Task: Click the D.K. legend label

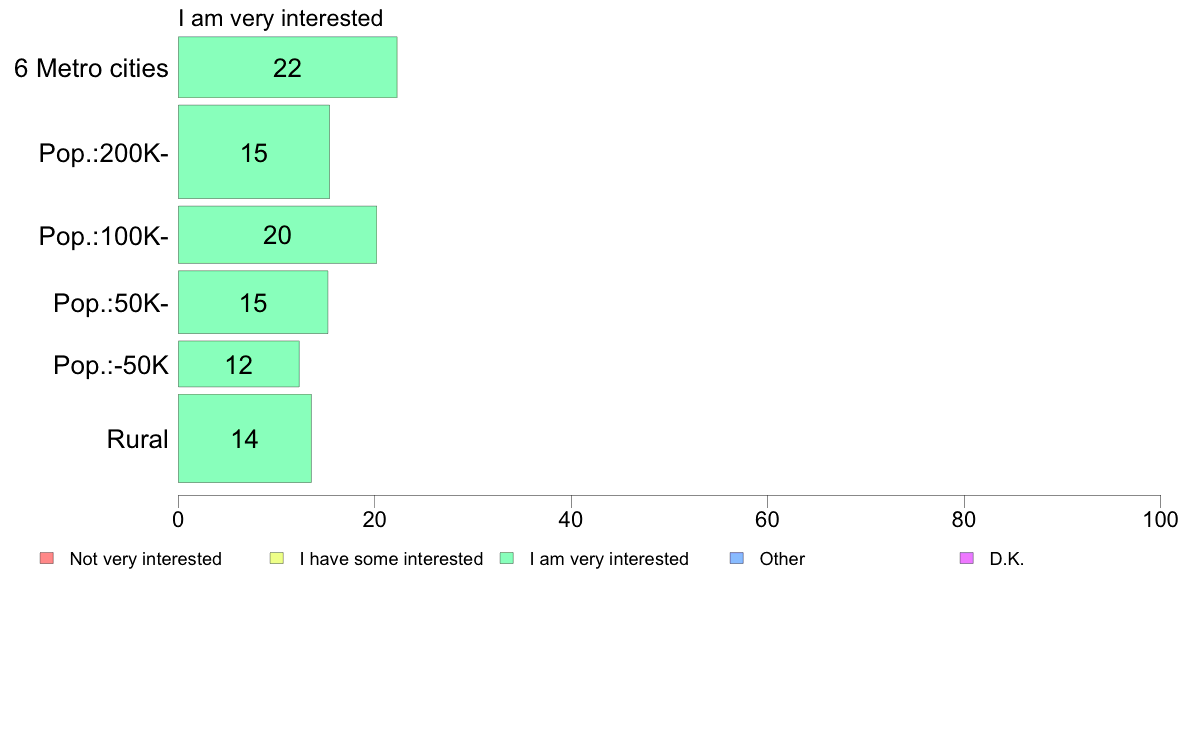Action: pos(1007,559)
